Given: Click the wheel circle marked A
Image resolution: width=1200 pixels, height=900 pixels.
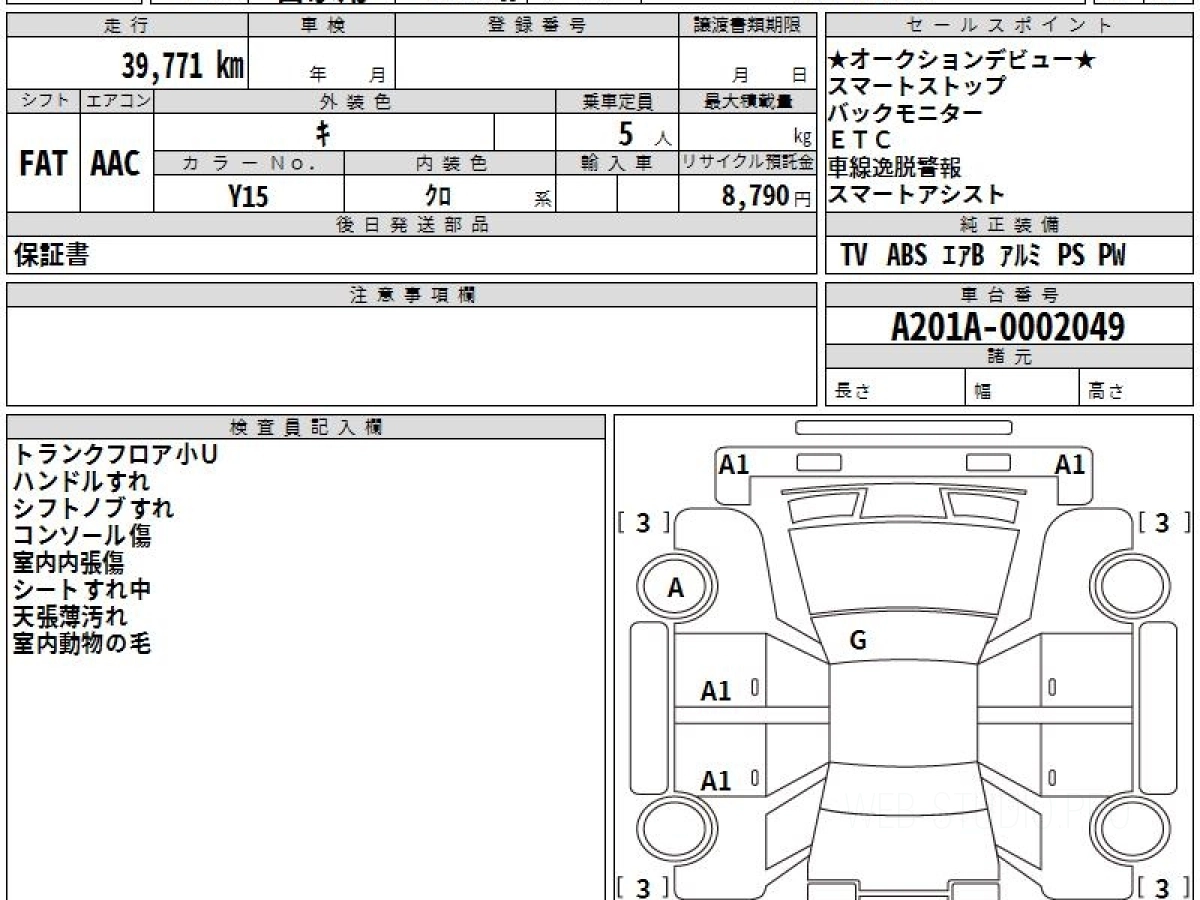Looking at the screenshot, I should coord(675,588).
